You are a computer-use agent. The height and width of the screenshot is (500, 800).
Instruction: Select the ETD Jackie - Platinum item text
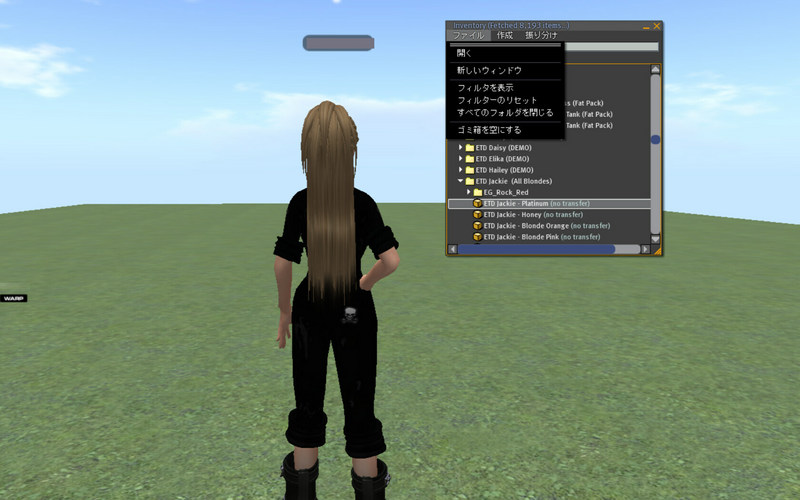tap(537, 204)
